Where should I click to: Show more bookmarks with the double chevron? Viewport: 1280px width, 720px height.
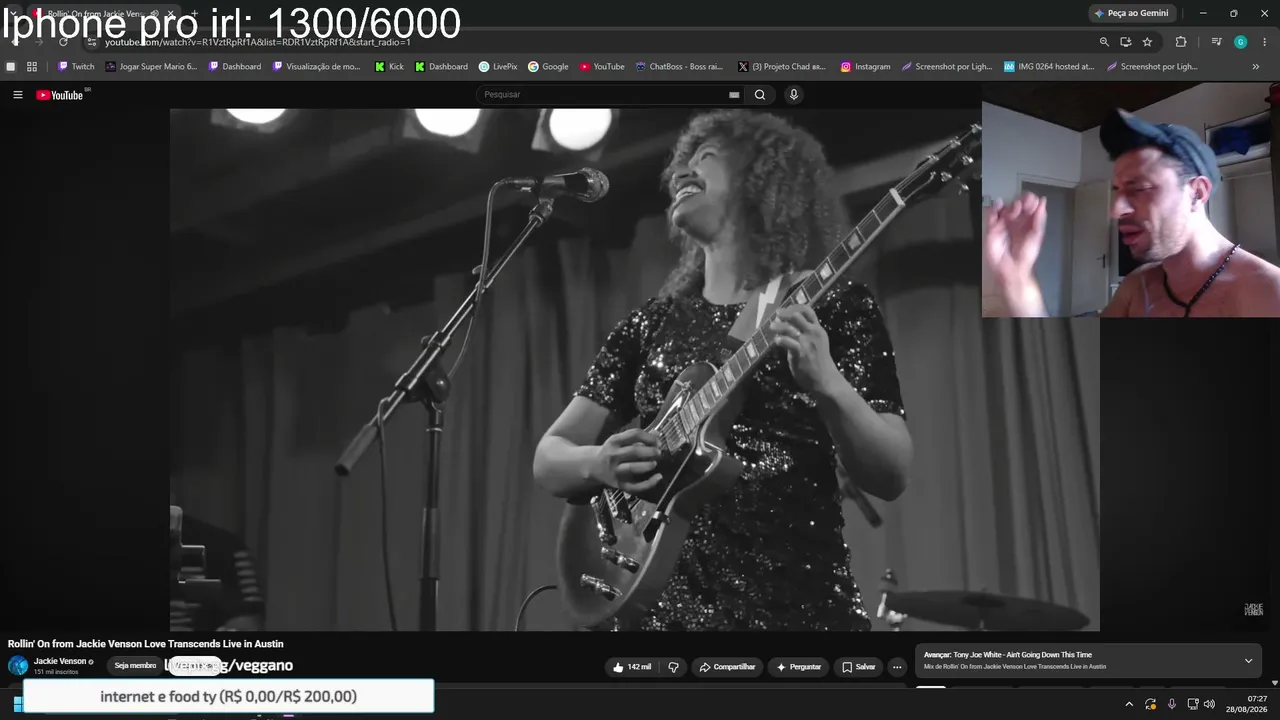[1256, 67]
